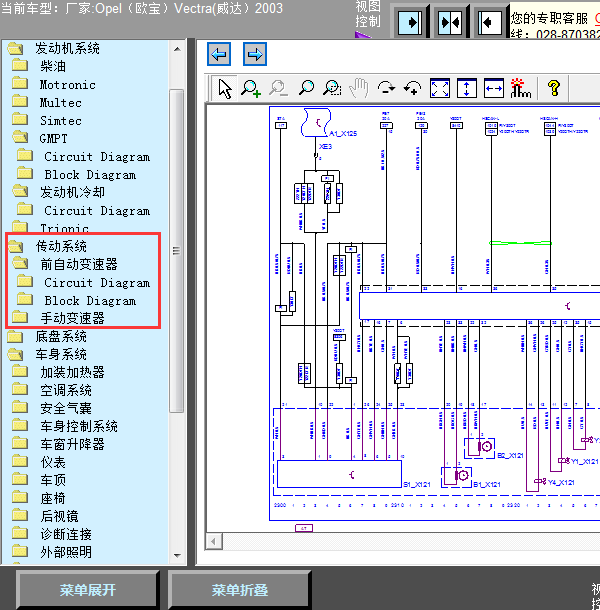Image resolution: width=600 pixels, height=610 pixels.
Task: Click the tree scrollbar up arrow
Action: click(177, 49)
